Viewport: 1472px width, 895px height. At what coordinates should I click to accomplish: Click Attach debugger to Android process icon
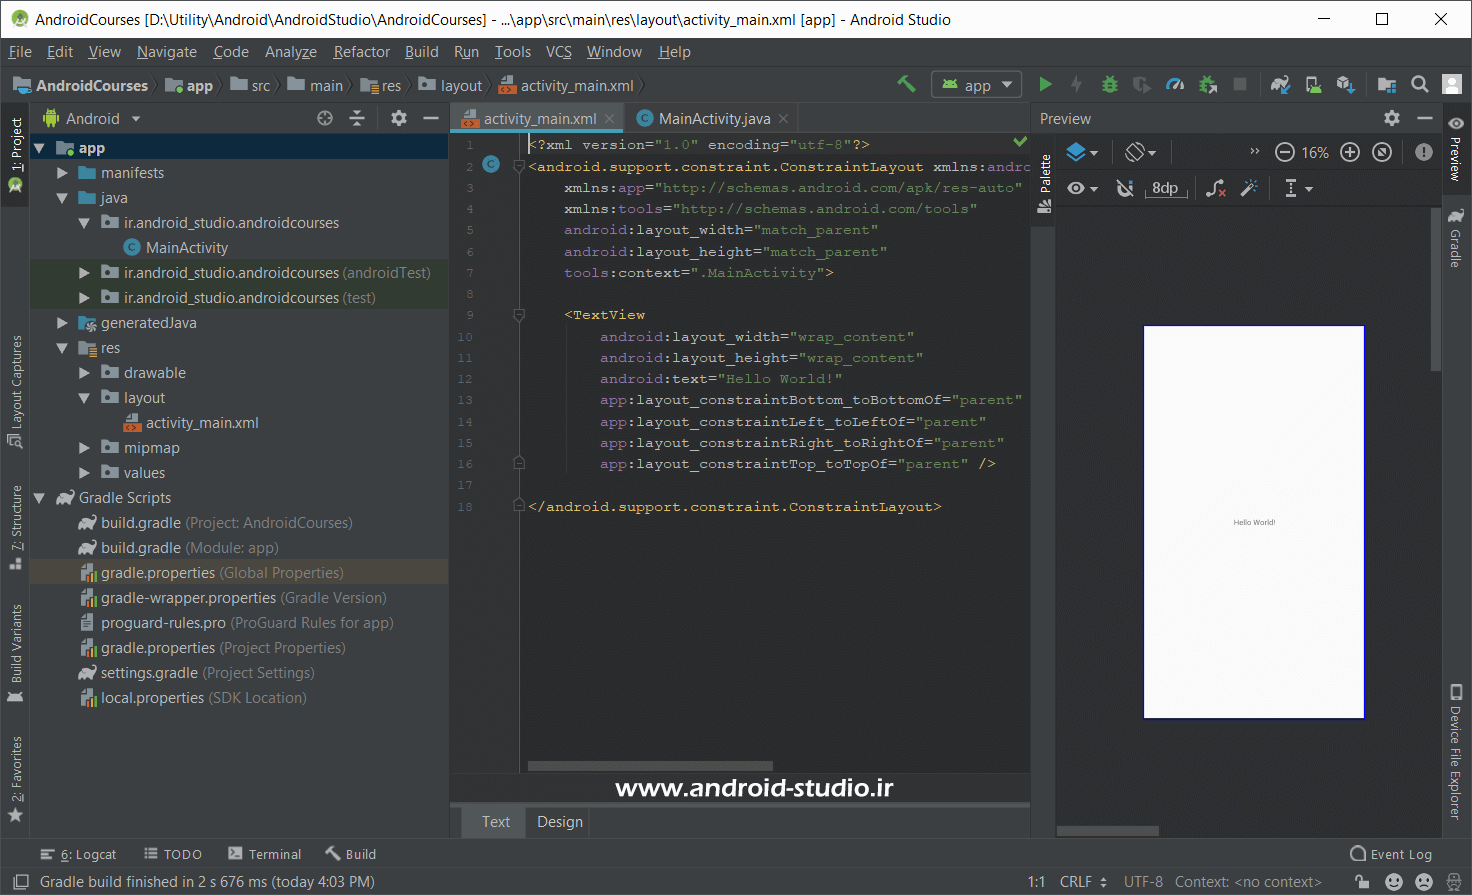coord(1208,85)
